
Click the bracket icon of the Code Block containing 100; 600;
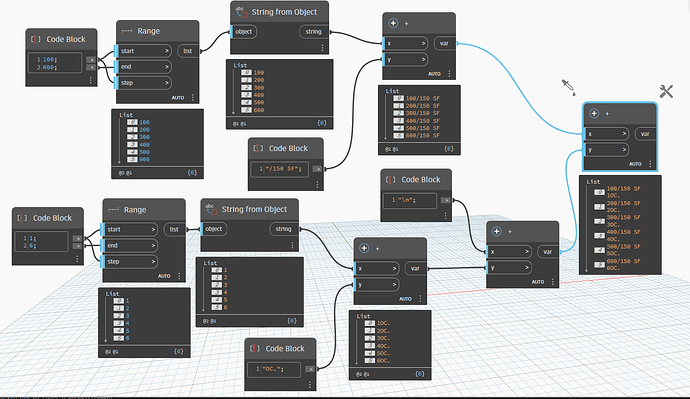coord(36,39)
